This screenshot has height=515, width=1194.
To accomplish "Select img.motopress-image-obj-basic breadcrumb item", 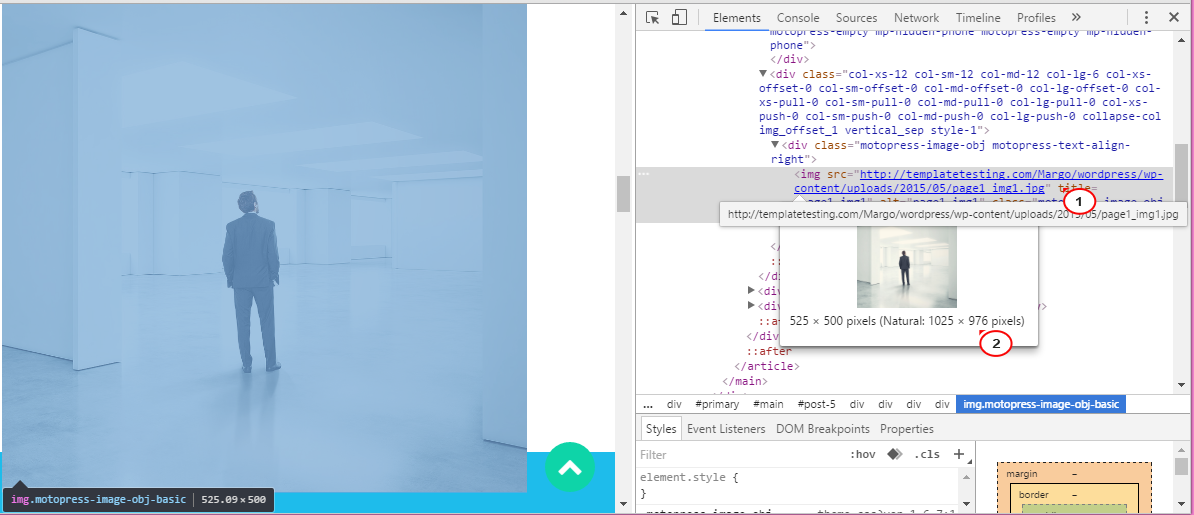I will tap(1040, 405).
